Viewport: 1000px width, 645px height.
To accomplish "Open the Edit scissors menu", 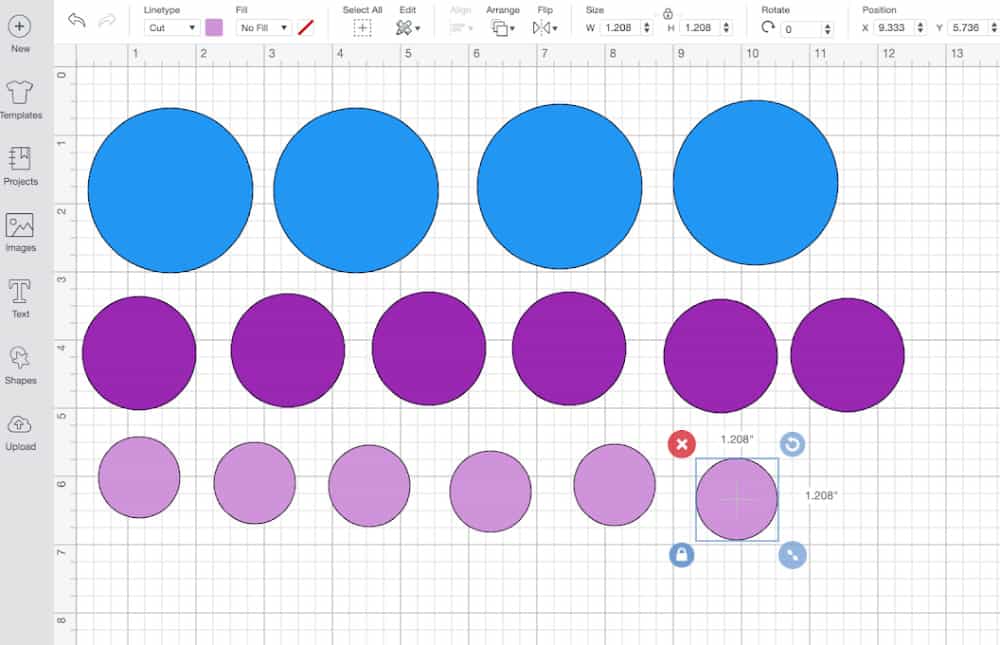I will point(408,27).
